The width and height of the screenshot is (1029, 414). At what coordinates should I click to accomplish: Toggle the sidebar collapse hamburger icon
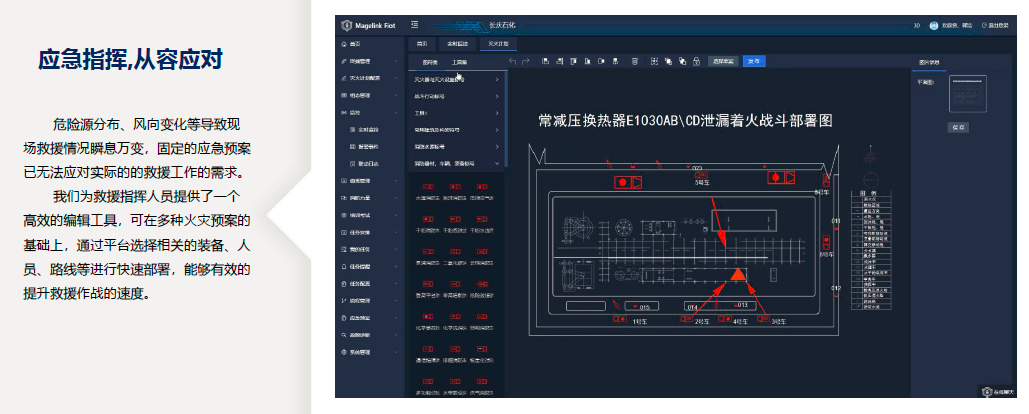coord(414,25)
